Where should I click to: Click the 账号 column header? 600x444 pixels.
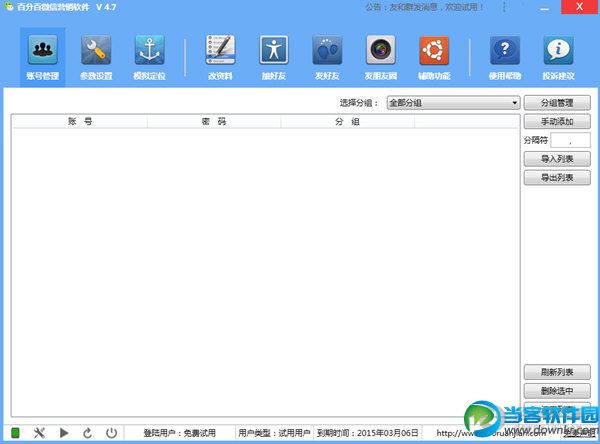80,121
